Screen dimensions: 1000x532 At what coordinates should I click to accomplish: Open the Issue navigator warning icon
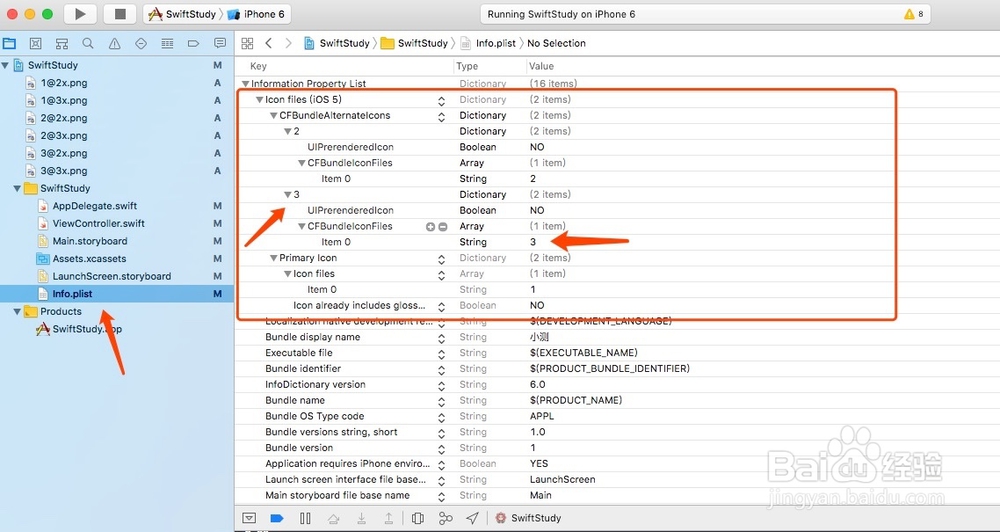pos(115,43)
